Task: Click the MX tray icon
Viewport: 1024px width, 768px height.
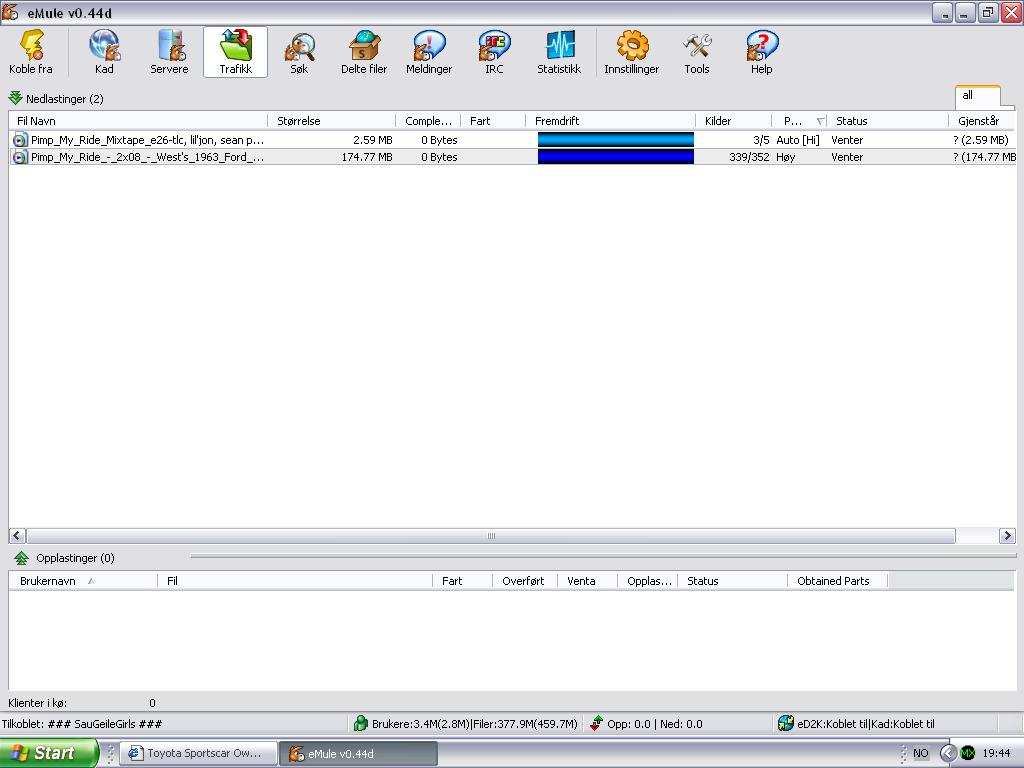Action: (968, 754)
